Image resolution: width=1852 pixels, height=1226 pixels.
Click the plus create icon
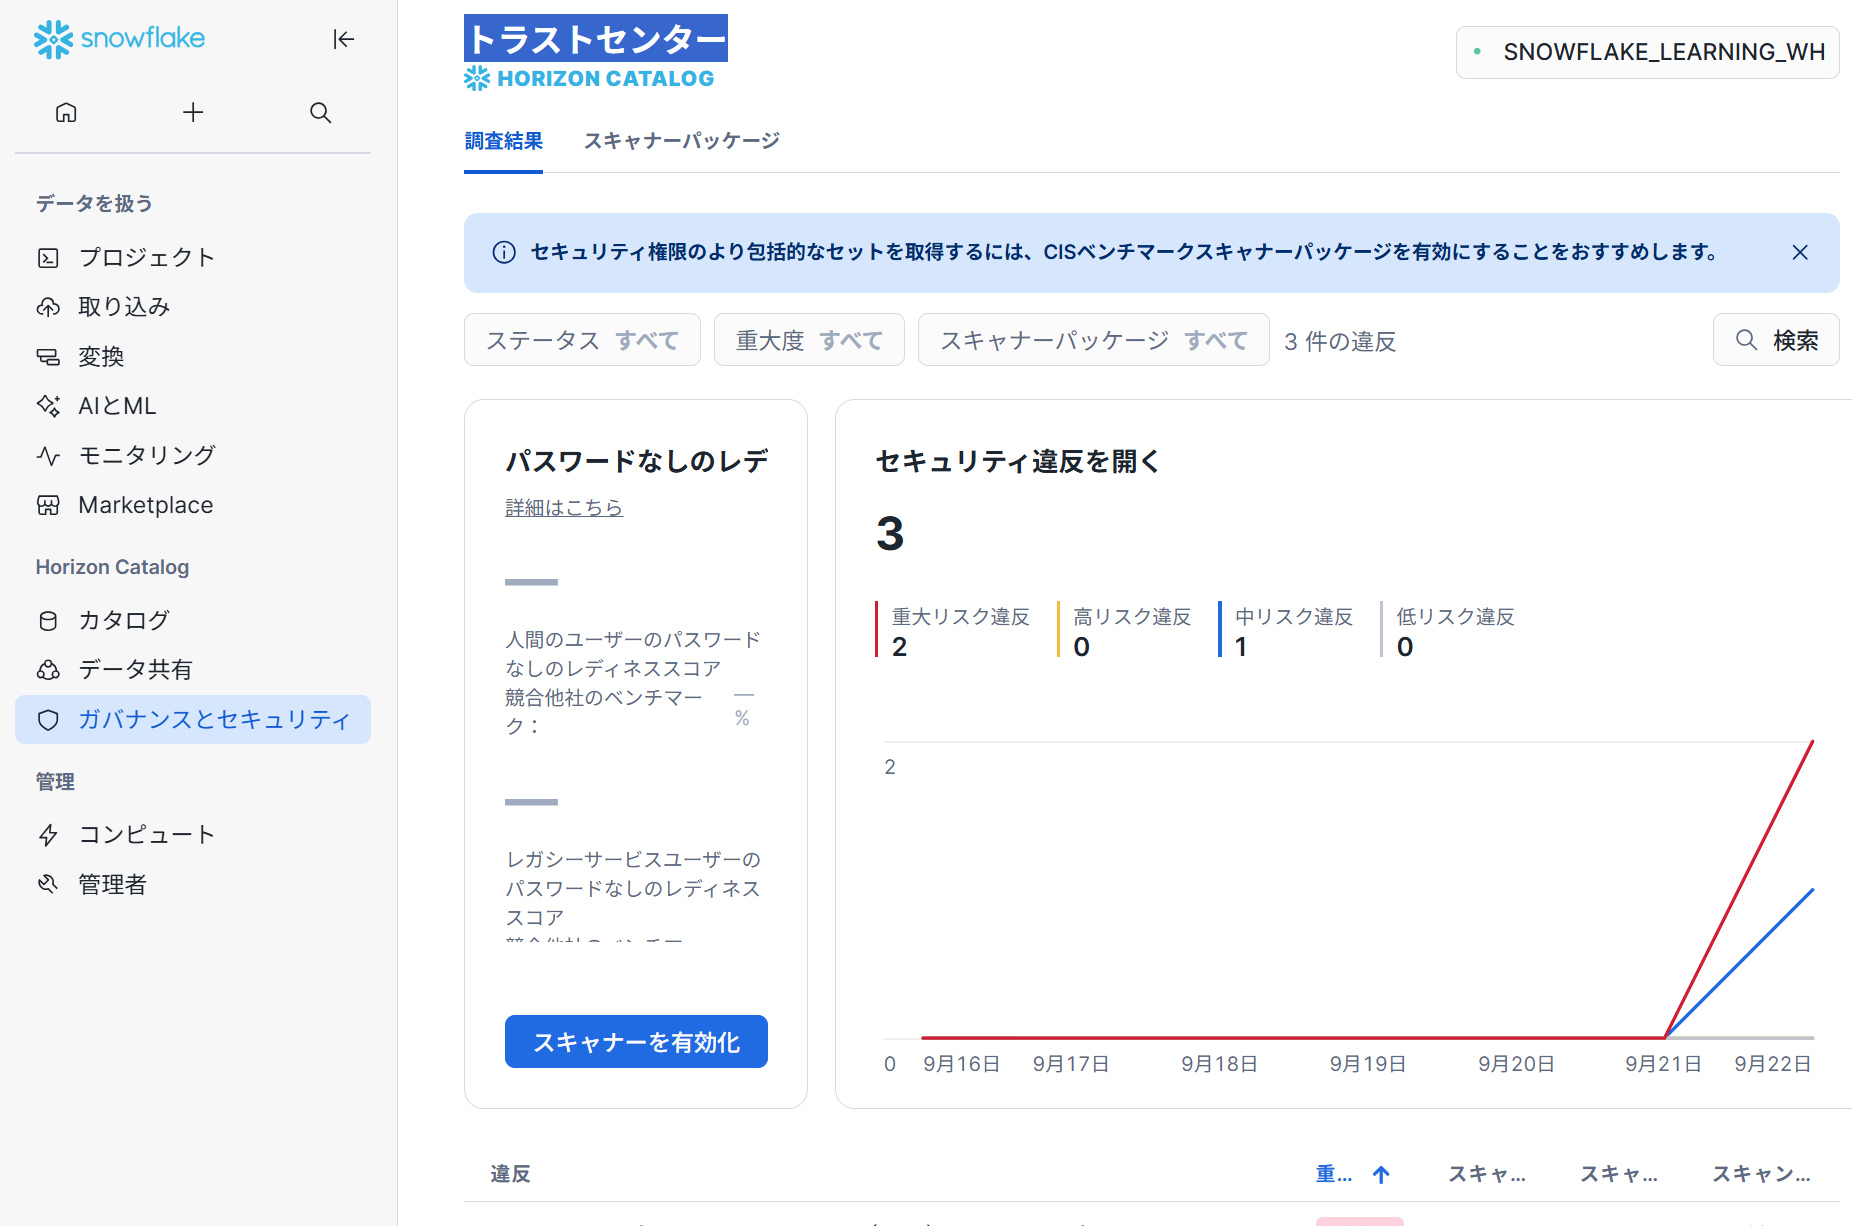click(x=193, y=112)
